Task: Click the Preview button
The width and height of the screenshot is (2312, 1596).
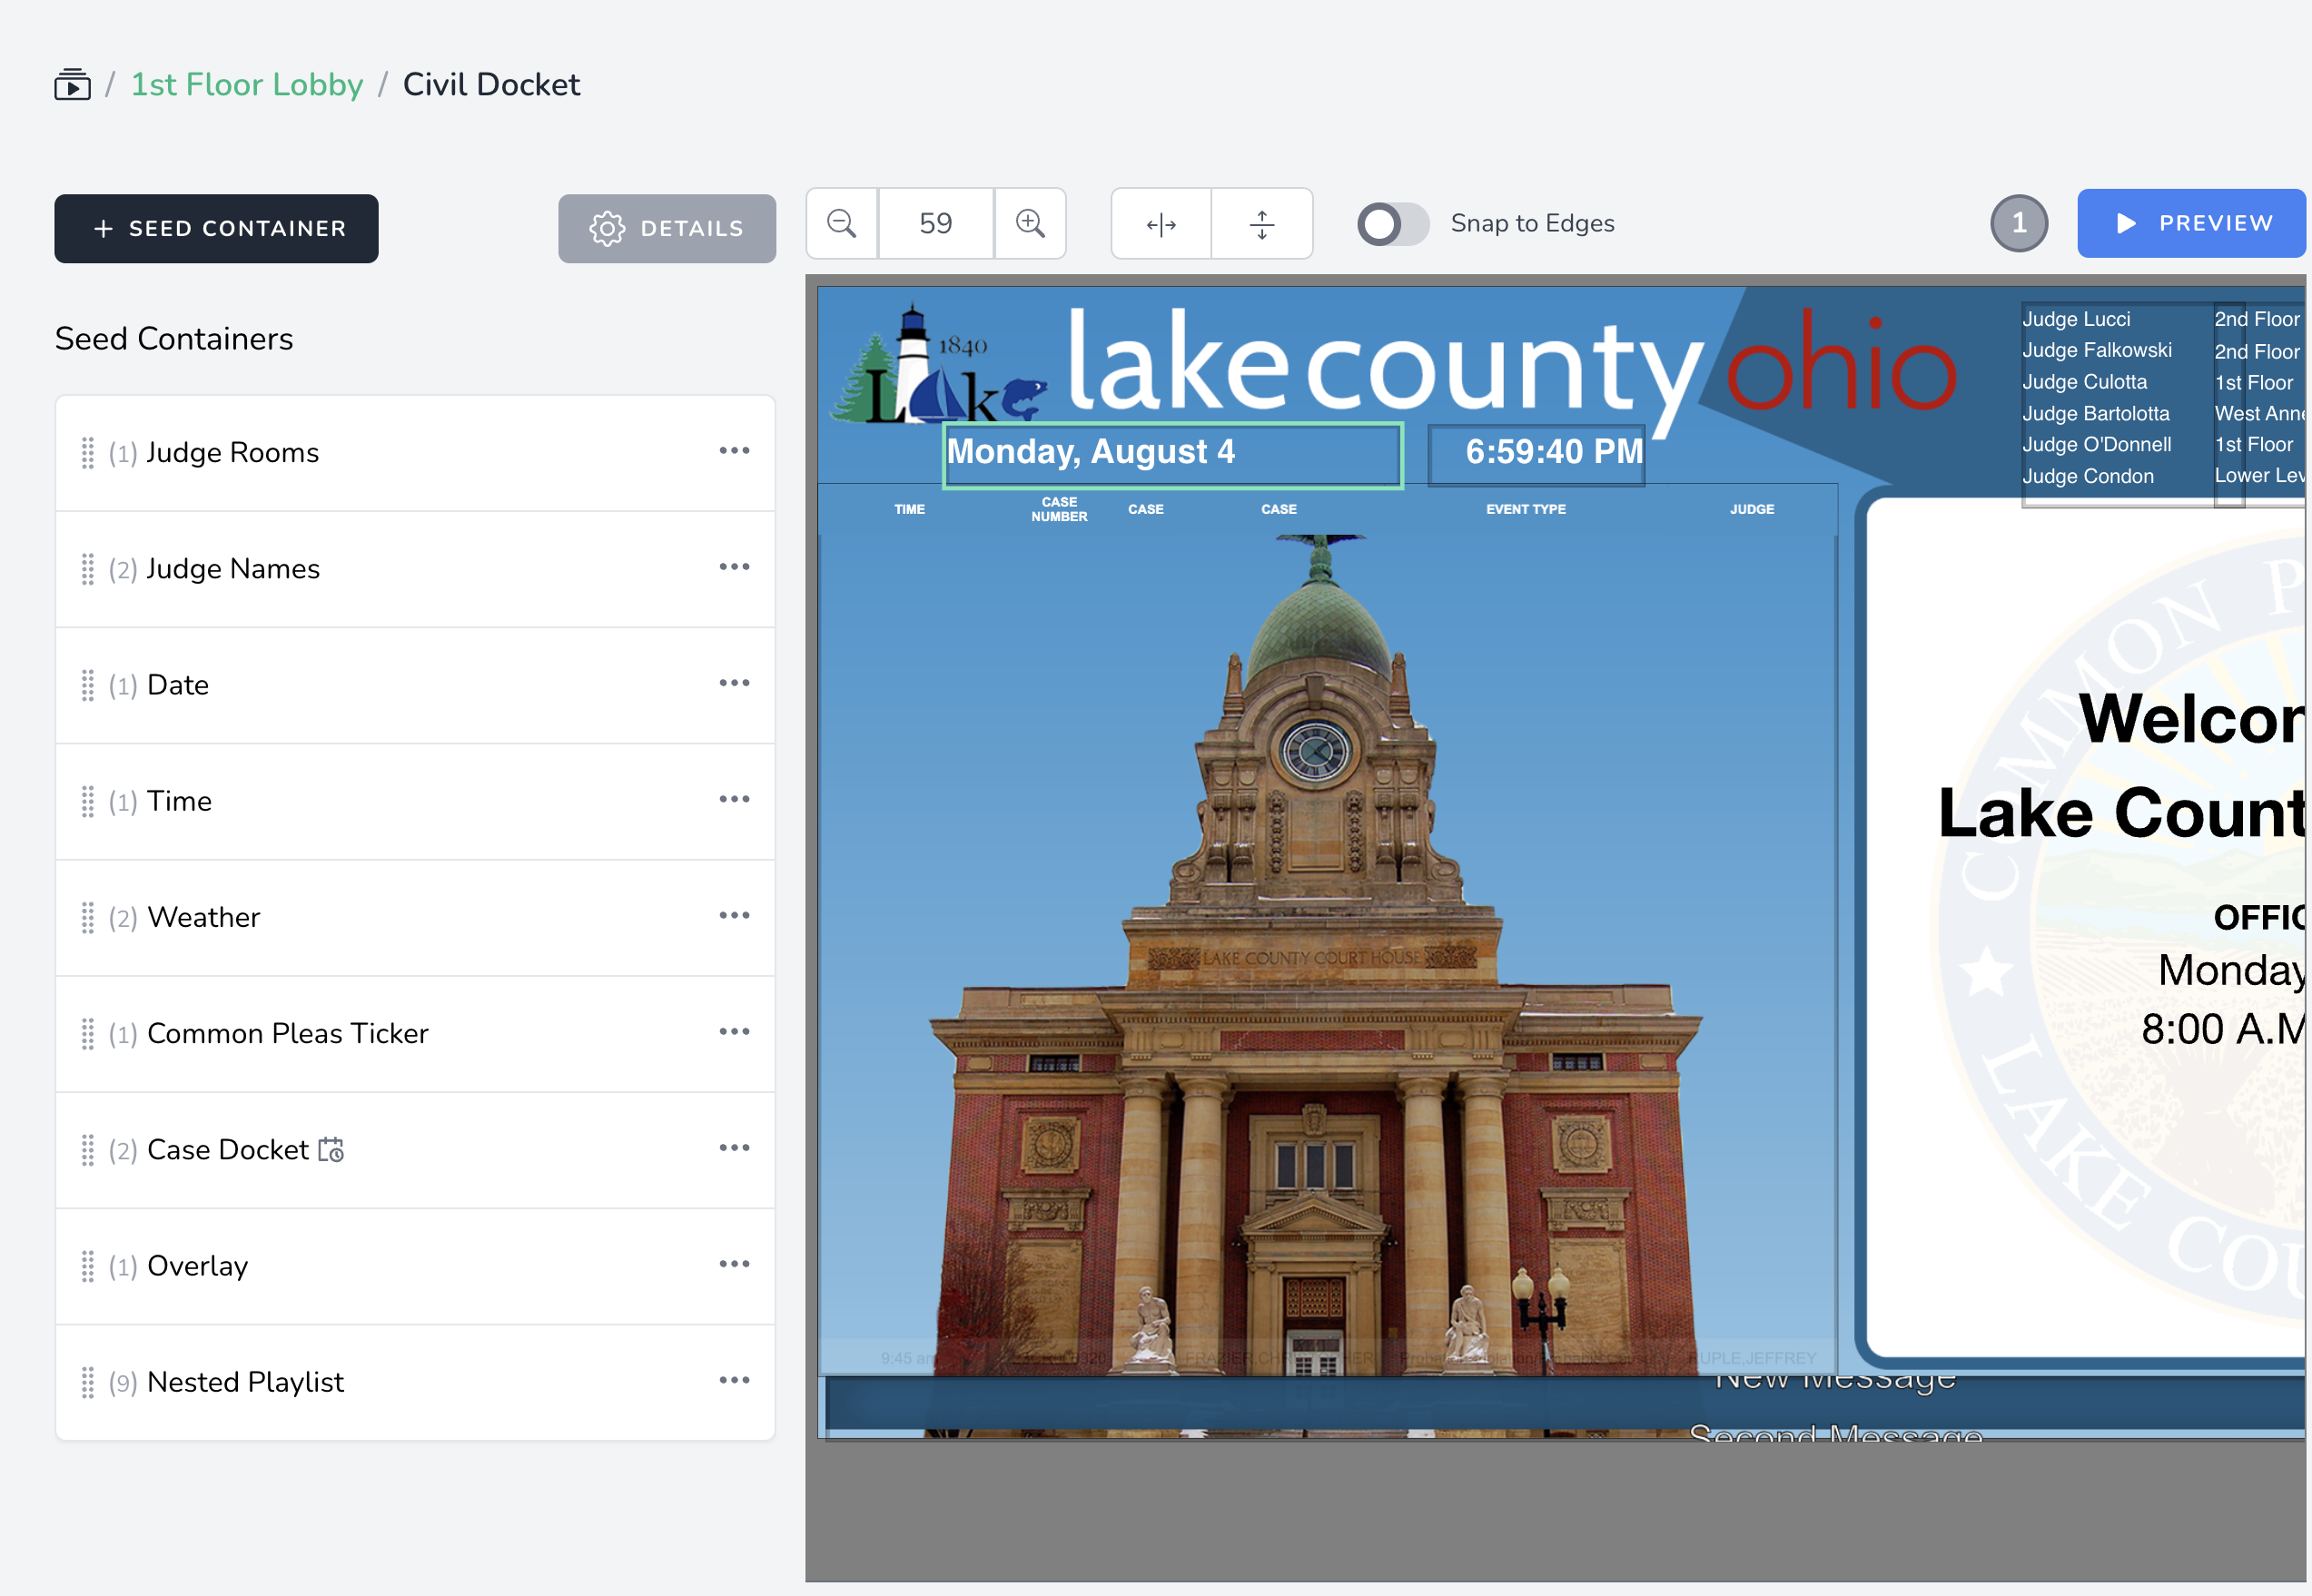Action: [2192, 223]
